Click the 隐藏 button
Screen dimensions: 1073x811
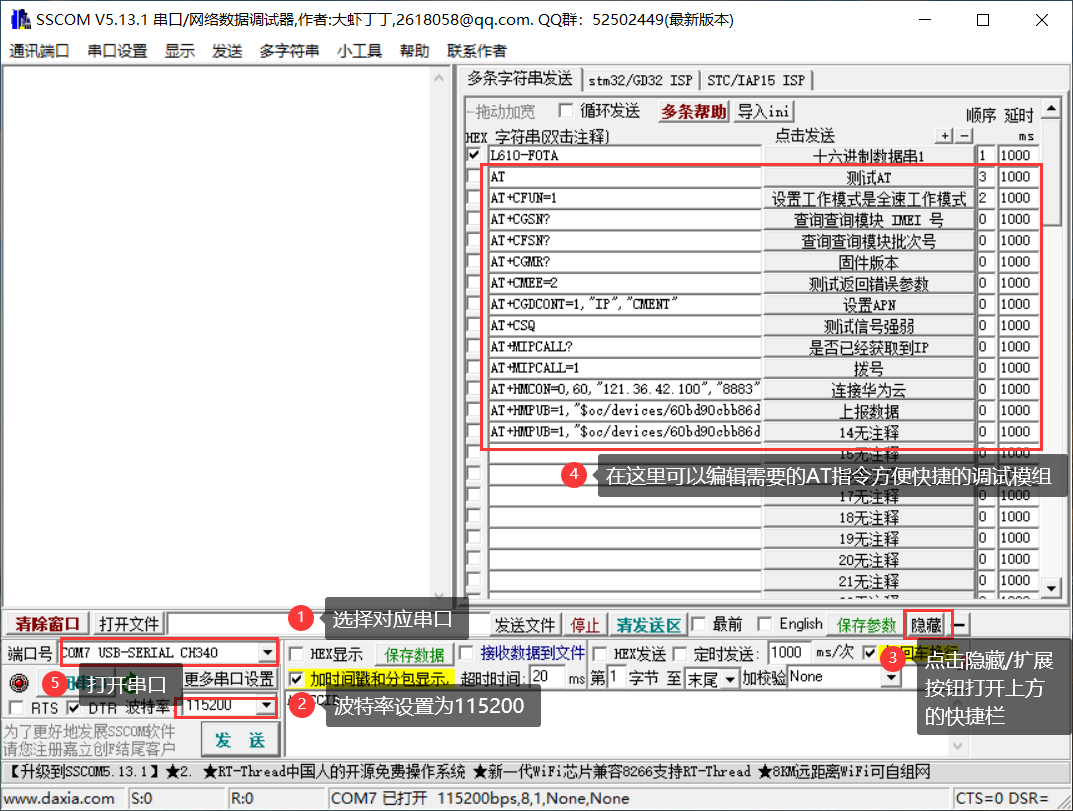pyautogui.click(x=927, y=625)
